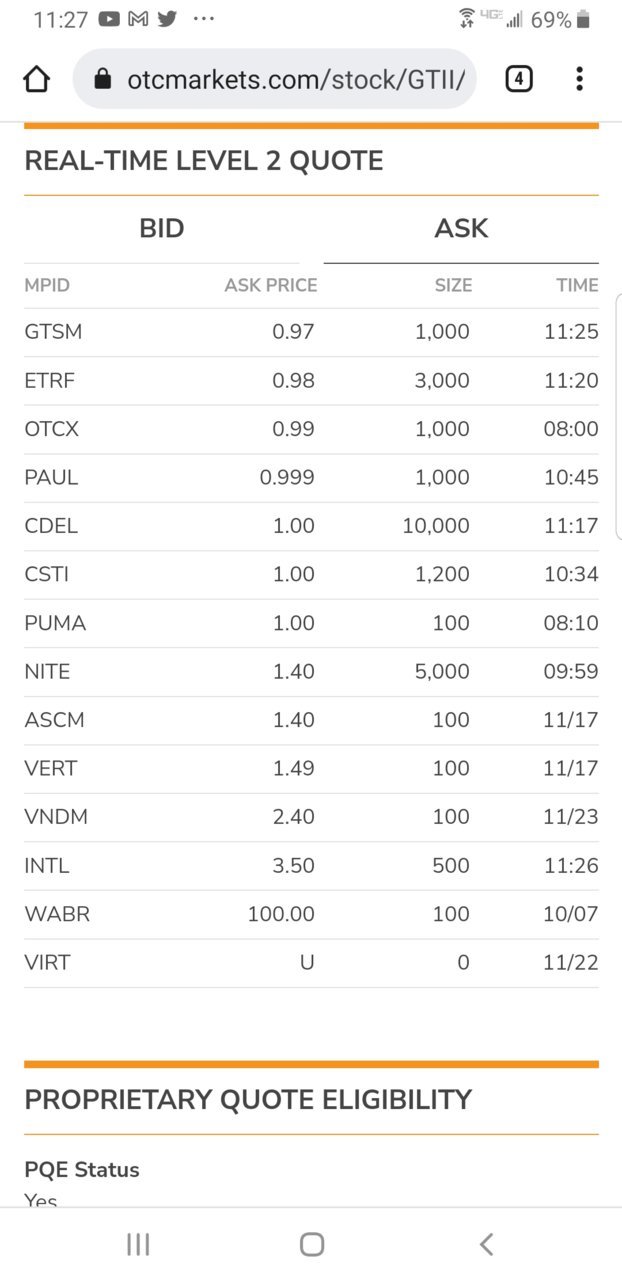Open the browser three-dot menu
The width and height of the screenshot is (622, 1279).
click(x=579, y=79)
